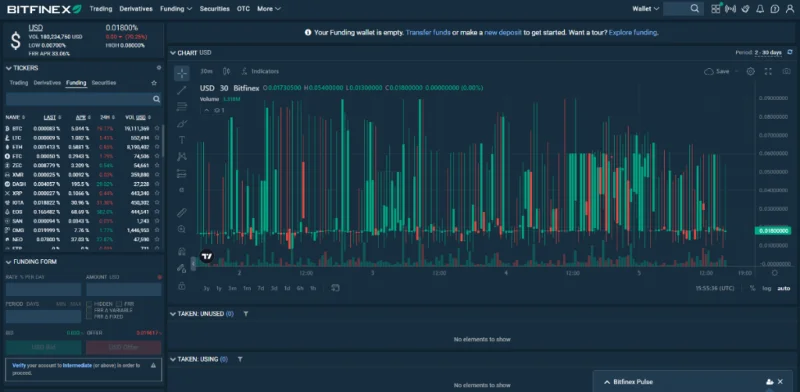Expand the Bitfinex Pulse panel

pos(607,382)
